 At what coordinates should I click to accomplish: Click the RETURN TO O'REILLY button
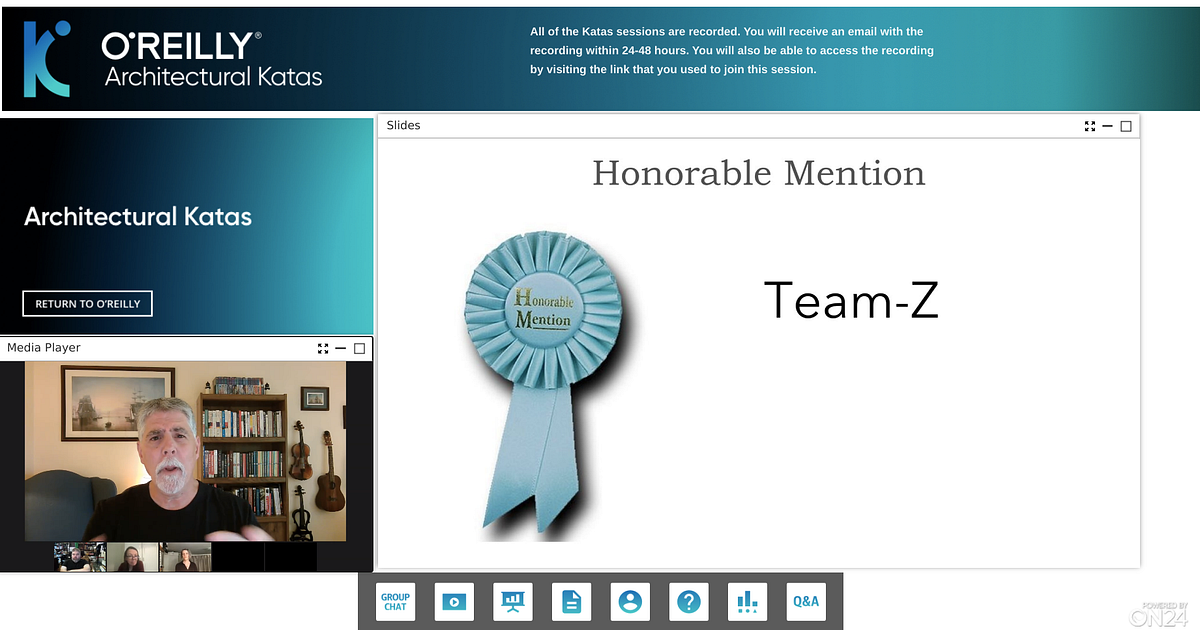point(87,303)
